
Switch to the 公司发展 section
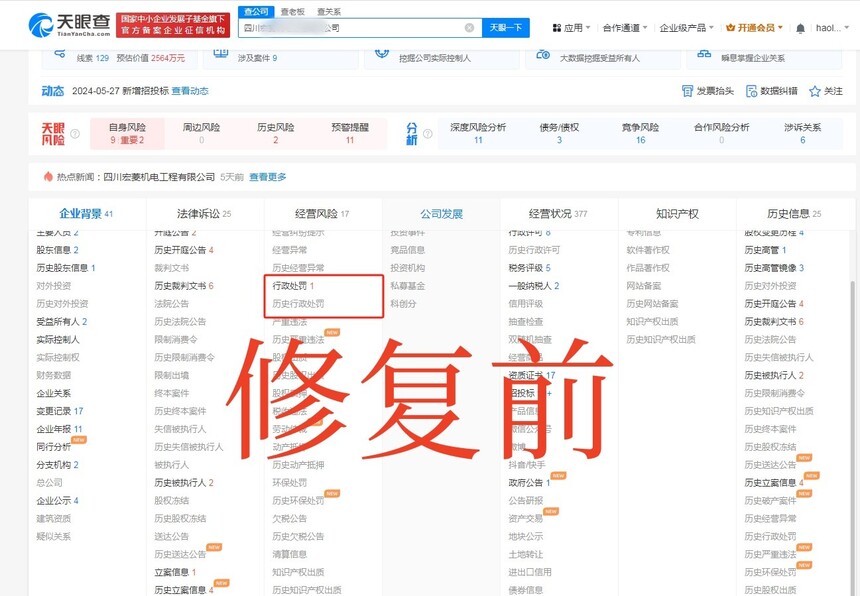pos(441,214)
